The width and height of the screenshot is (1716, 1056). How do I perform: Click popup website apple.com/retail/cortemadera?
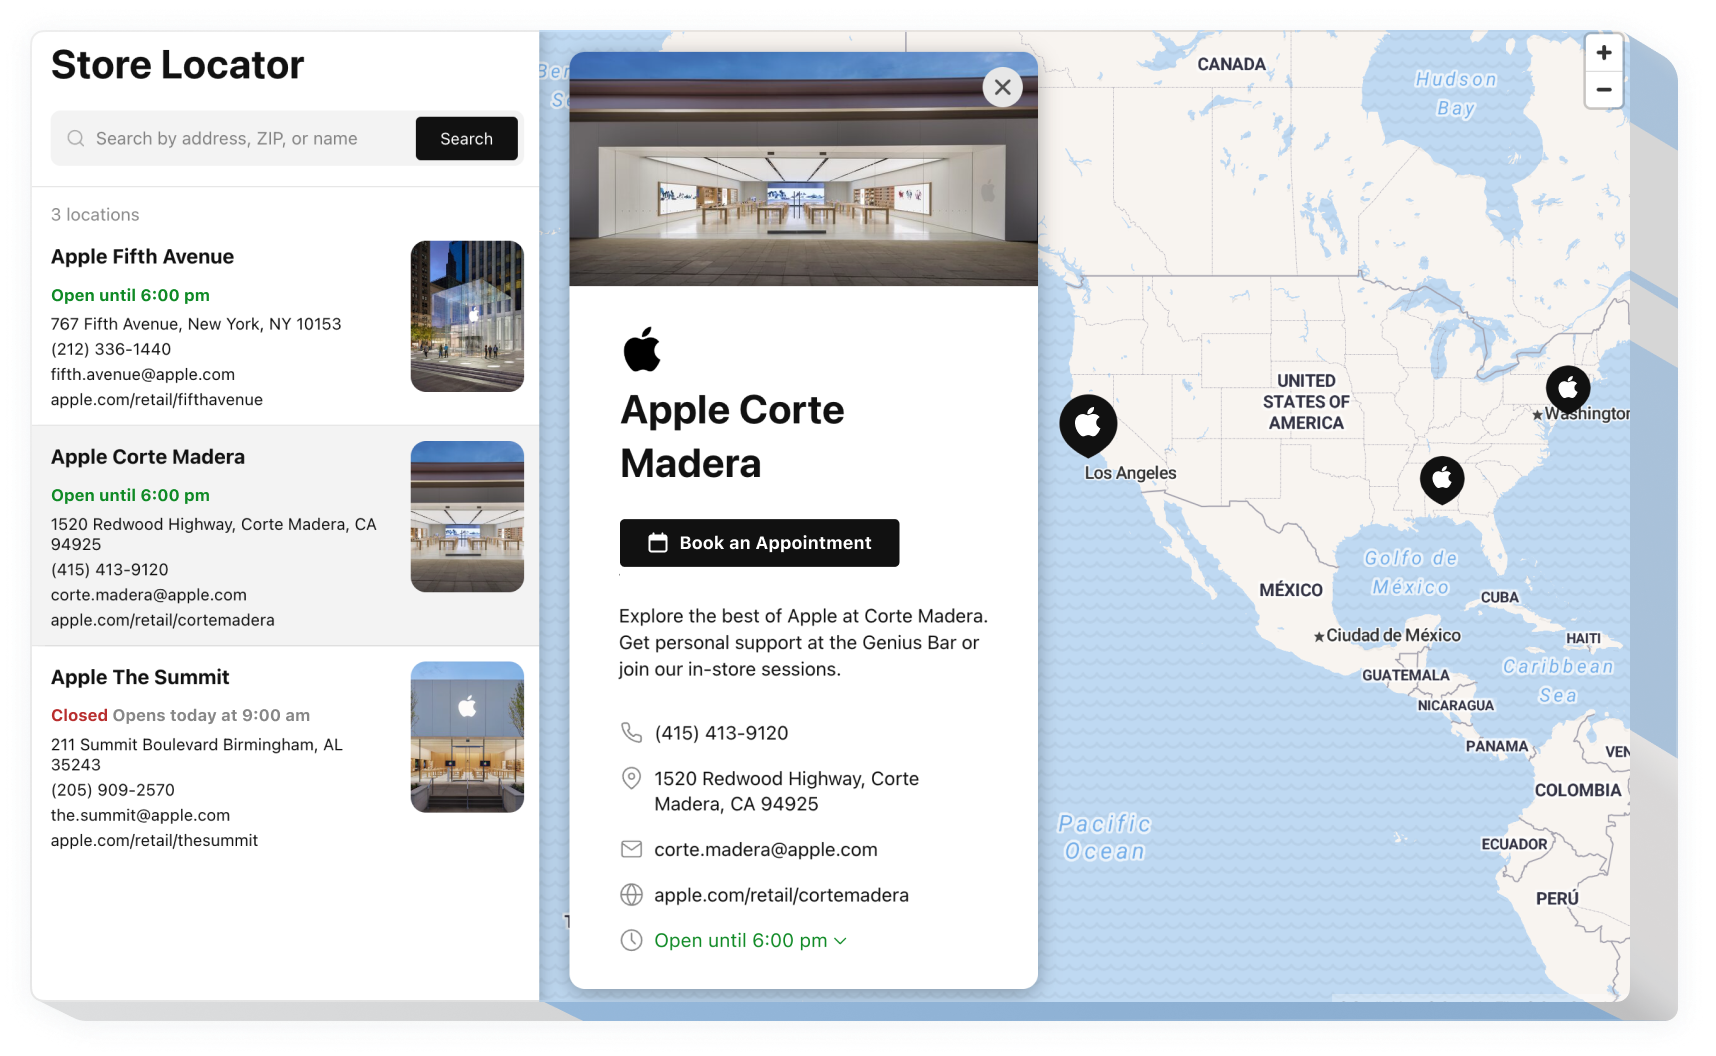pos(782,895)
